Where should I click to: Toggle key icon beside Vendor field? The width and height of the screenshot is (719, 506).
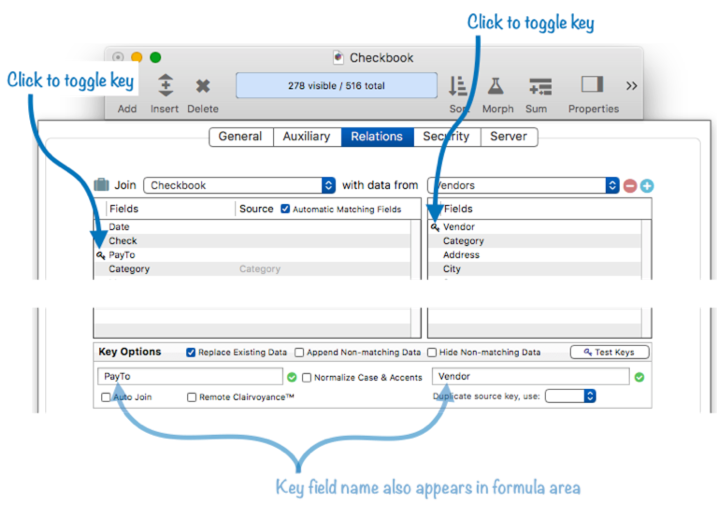435,227
